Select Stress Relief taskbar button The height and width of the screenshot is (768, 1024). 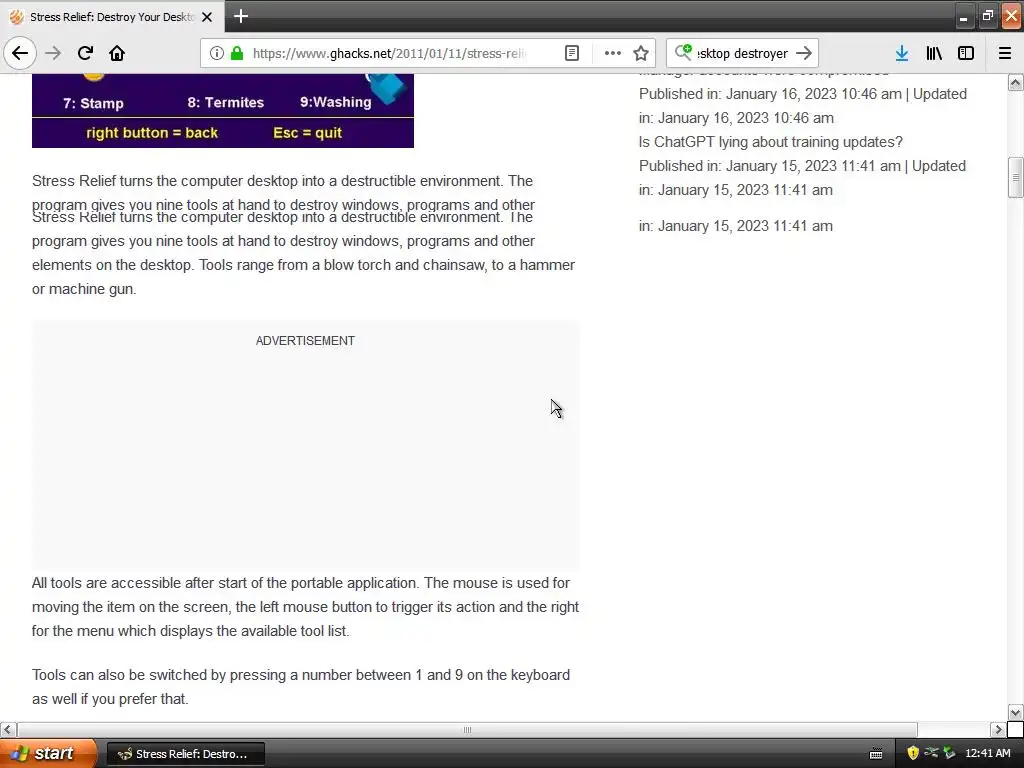pos(185,754)
